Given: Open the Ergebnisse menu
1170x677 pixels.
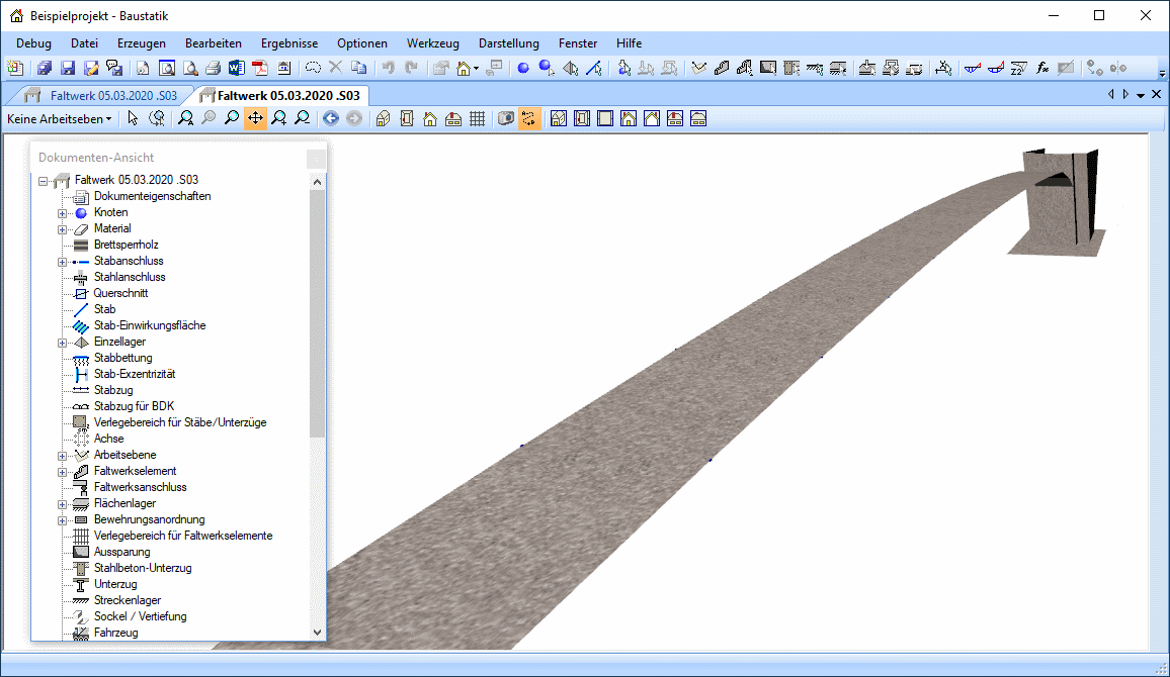Looking at the screenshot, I should (x=289, y=43).
